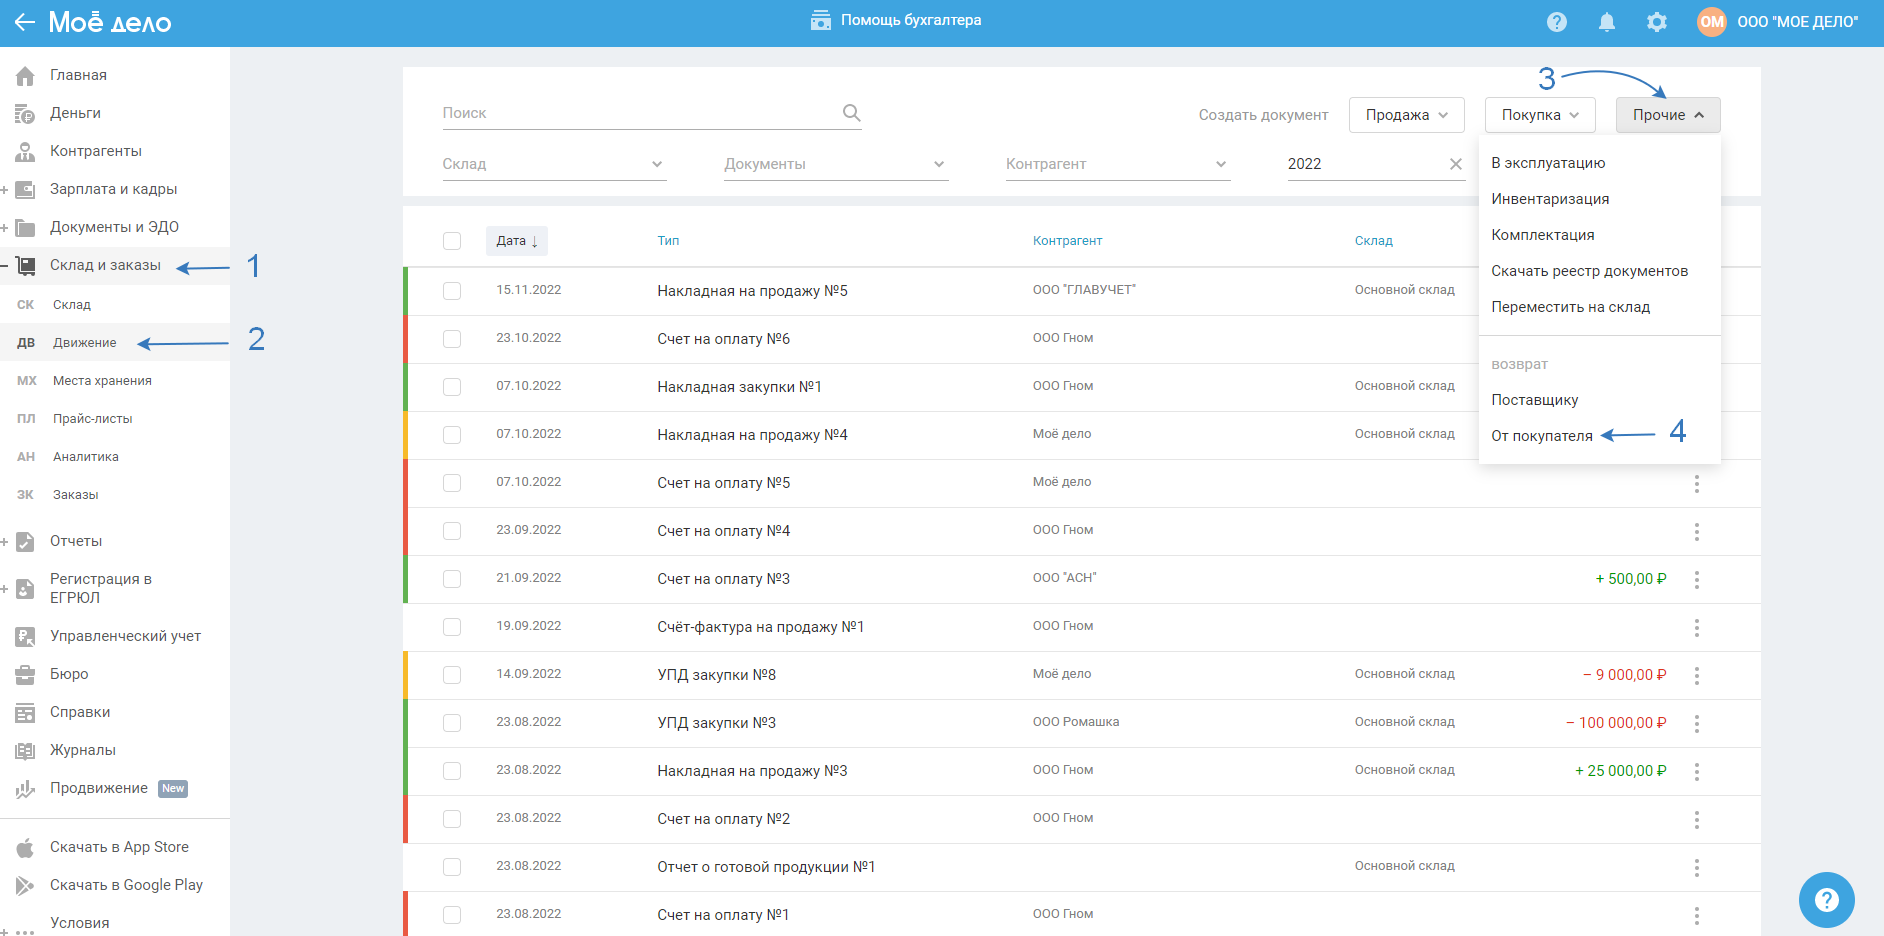Go to Контрагенты in sidebar
This screenshot has height=936, width=1884.
click(96, 151)
